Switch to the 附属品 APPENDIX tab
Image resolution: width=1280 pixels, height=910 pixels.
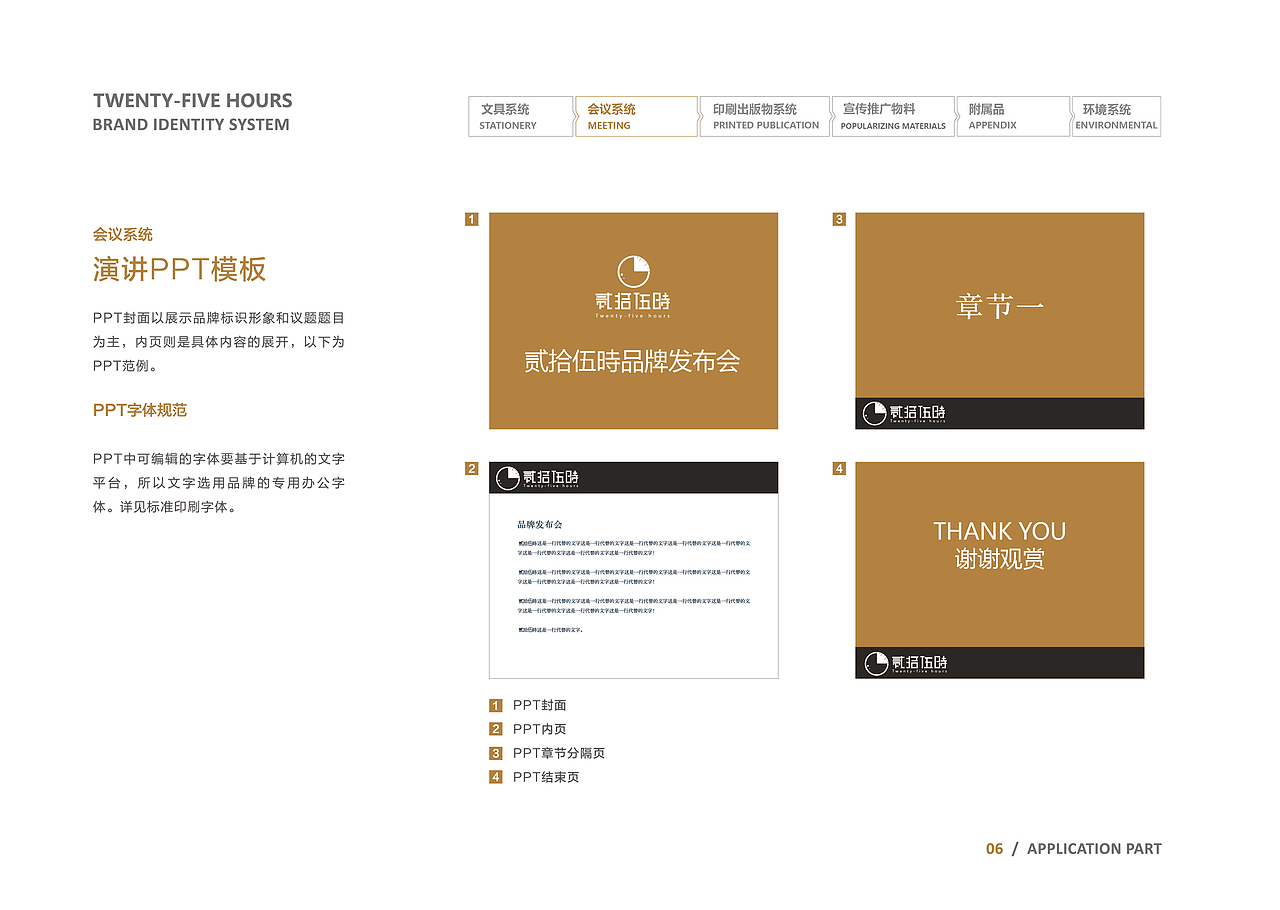(1012, 116)
